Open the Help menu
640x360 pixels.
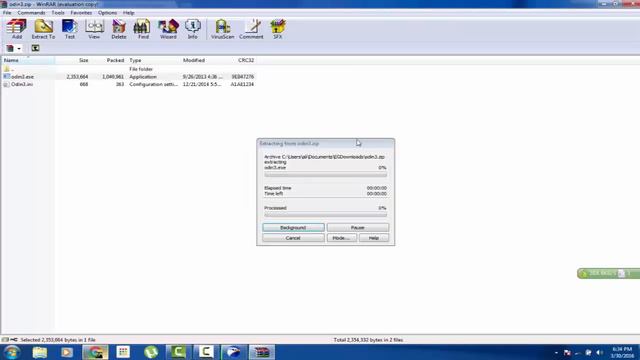point(129,13)
